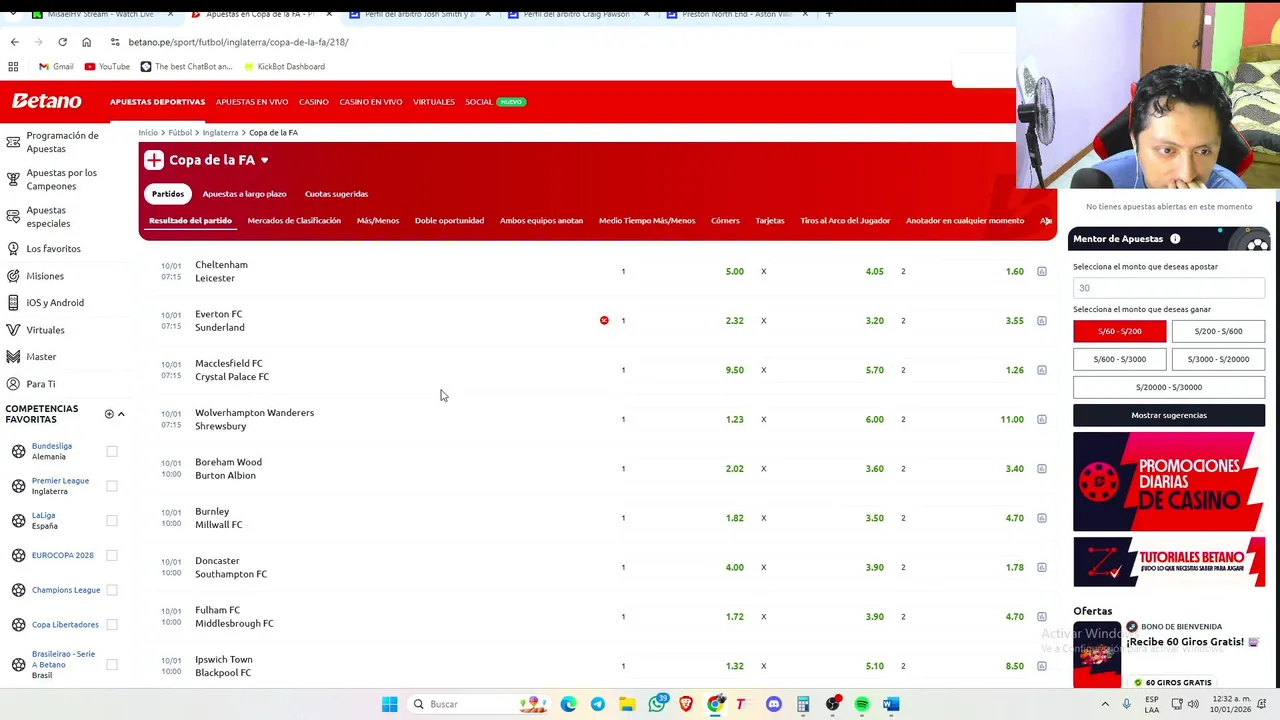Screen dimensions: 1280x720
Task: Click the red live-stream icon on Everton row
Action: (x=604, y=320)
